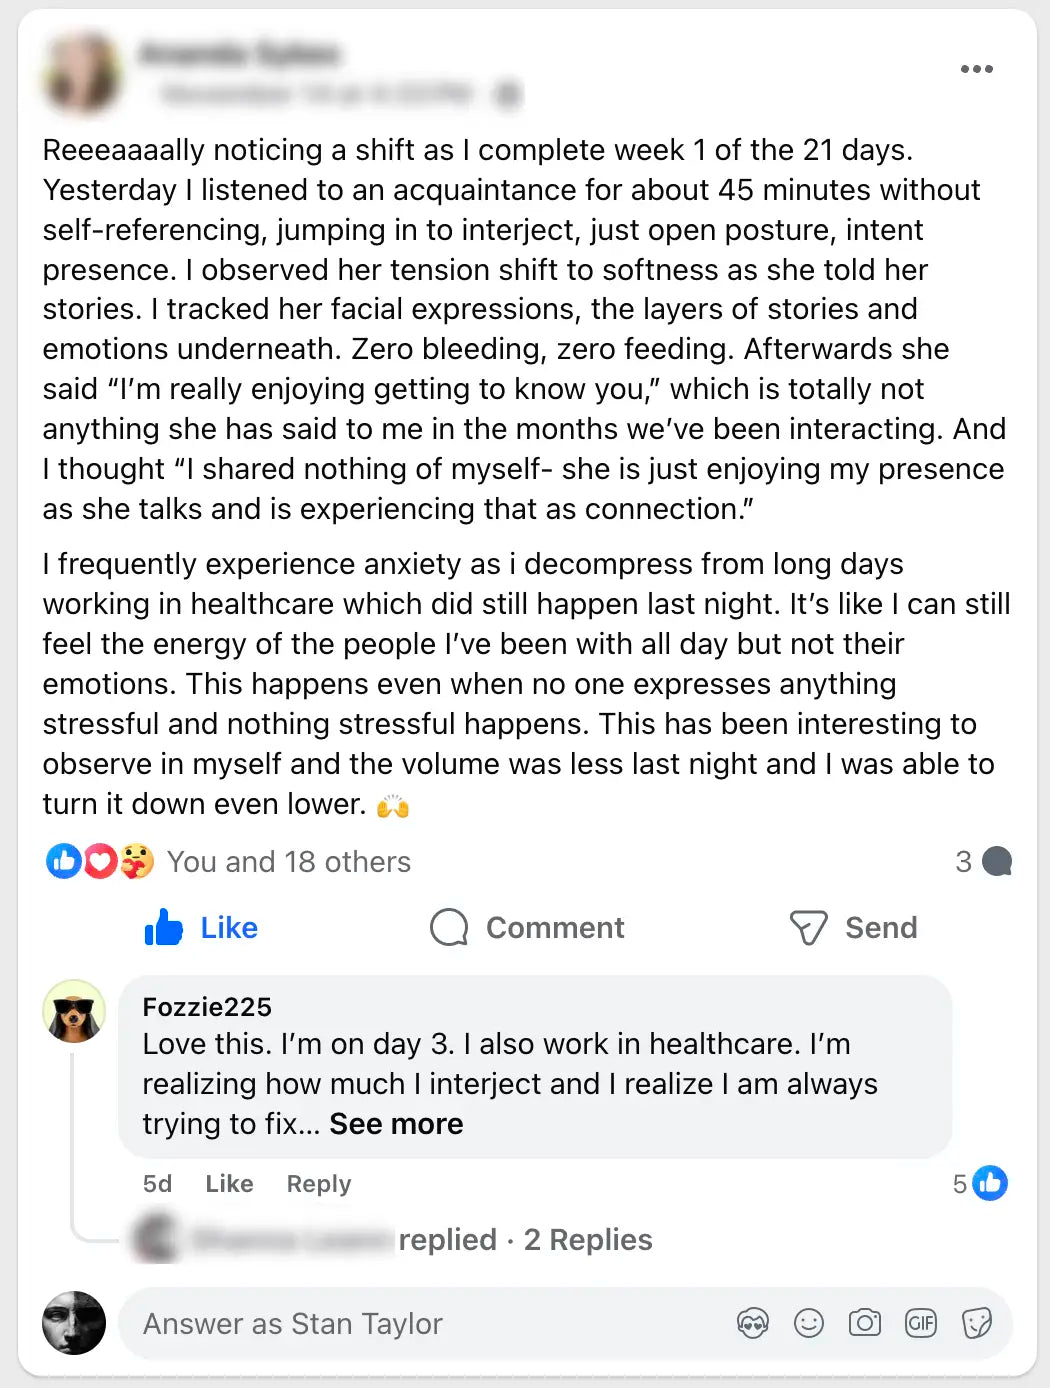This screenshot has width=1050, height=1388.
Task: Click the Send share icon
Action: [808, 928]
